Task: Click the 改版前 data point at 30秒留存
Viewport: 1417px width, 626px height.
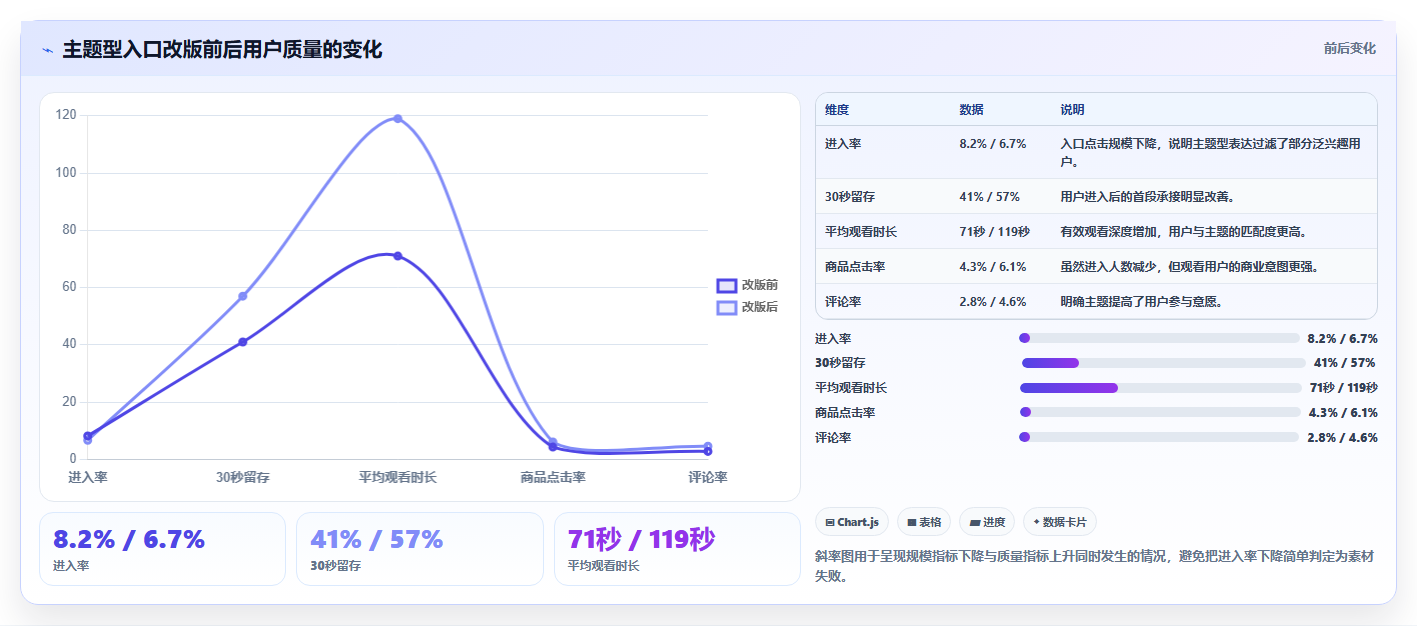Action: tap(243, 342)
